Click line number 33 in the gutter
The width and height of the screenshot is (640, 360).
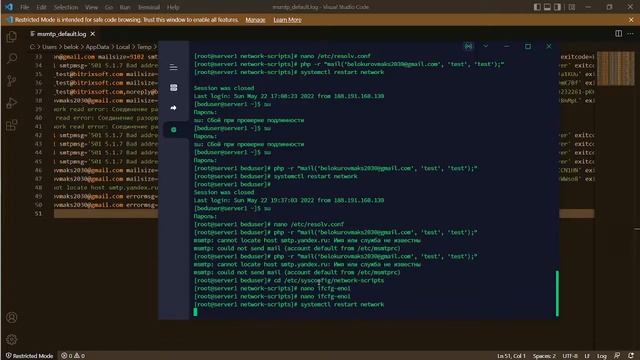pos(38,57)
